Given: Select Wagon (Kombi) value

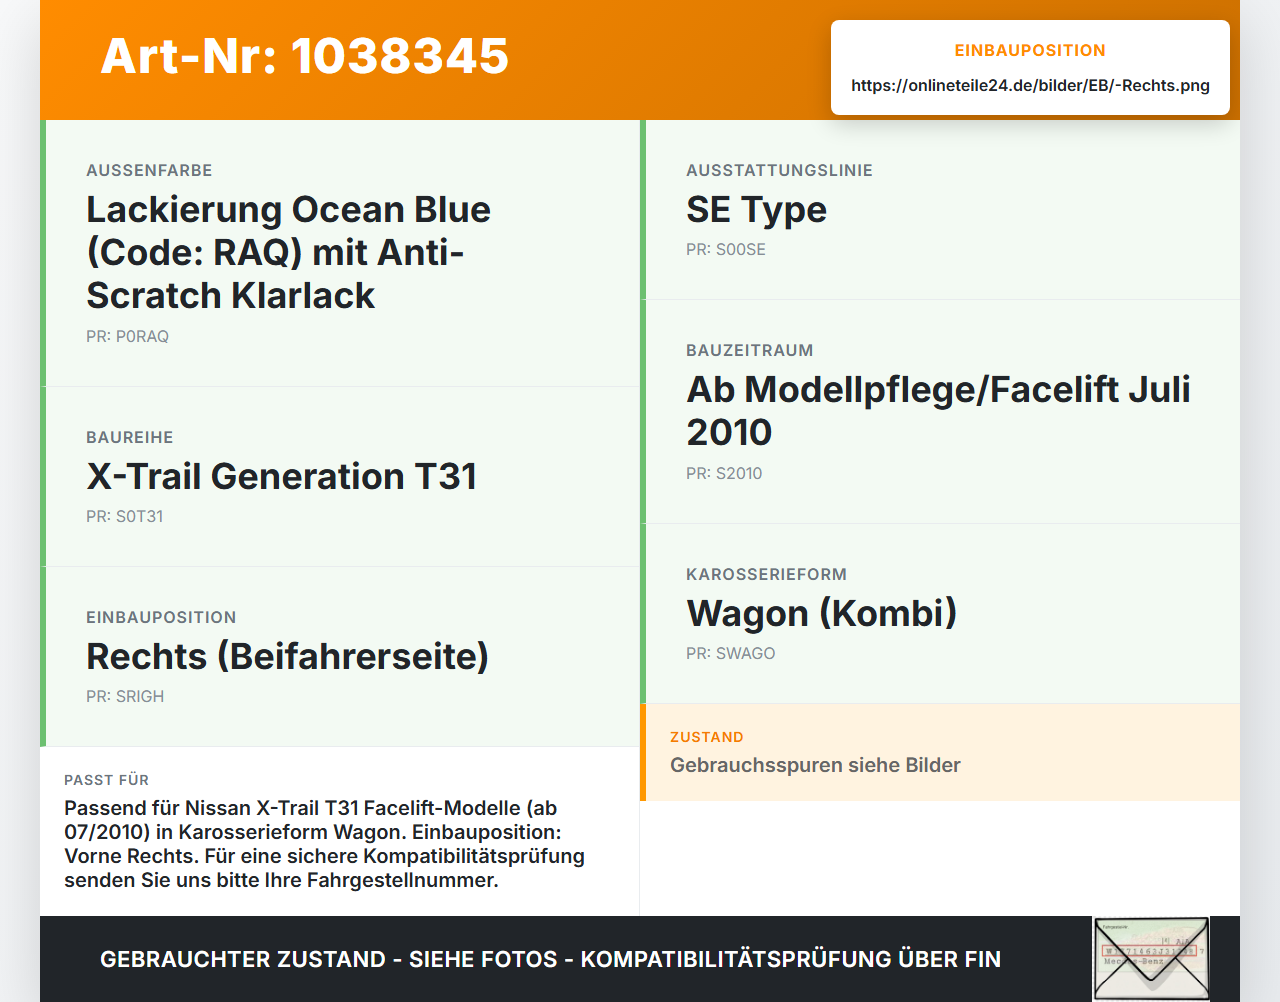Looking at the screenshot, I should pos(821,614).
